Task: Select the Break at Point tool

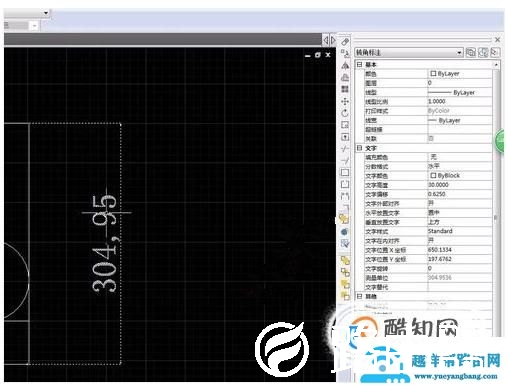Action: tap(345, 172)
